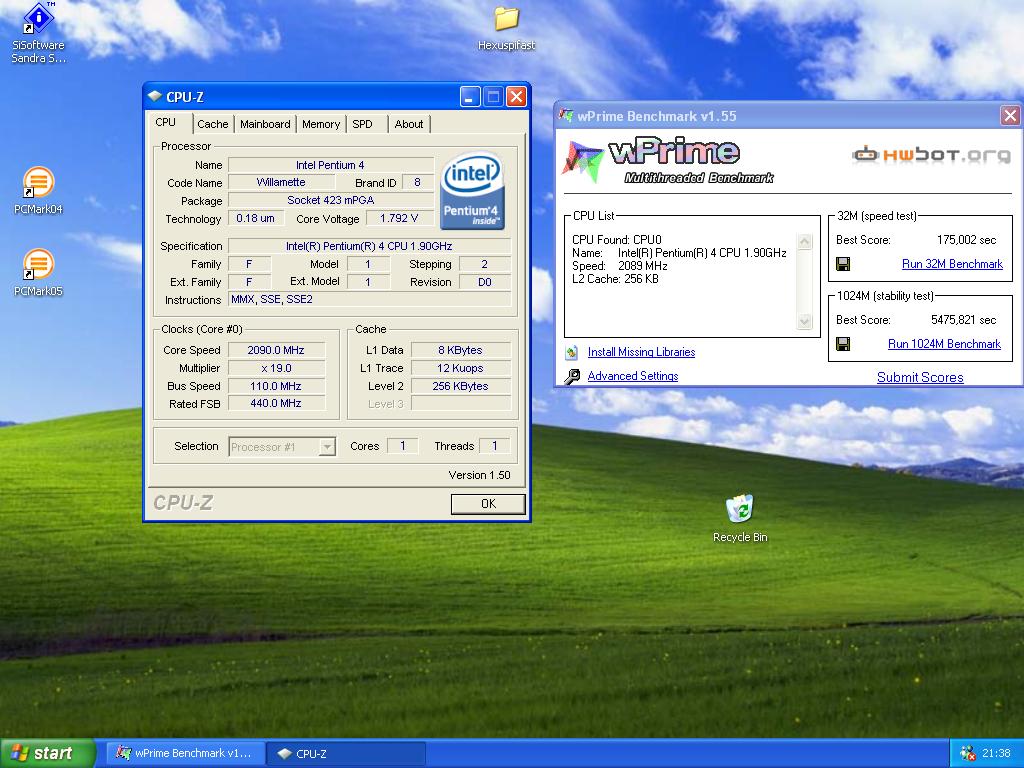Click the Specification field text
The width and height of the screenshot is (1024, 768).
(x=369, y=246)
